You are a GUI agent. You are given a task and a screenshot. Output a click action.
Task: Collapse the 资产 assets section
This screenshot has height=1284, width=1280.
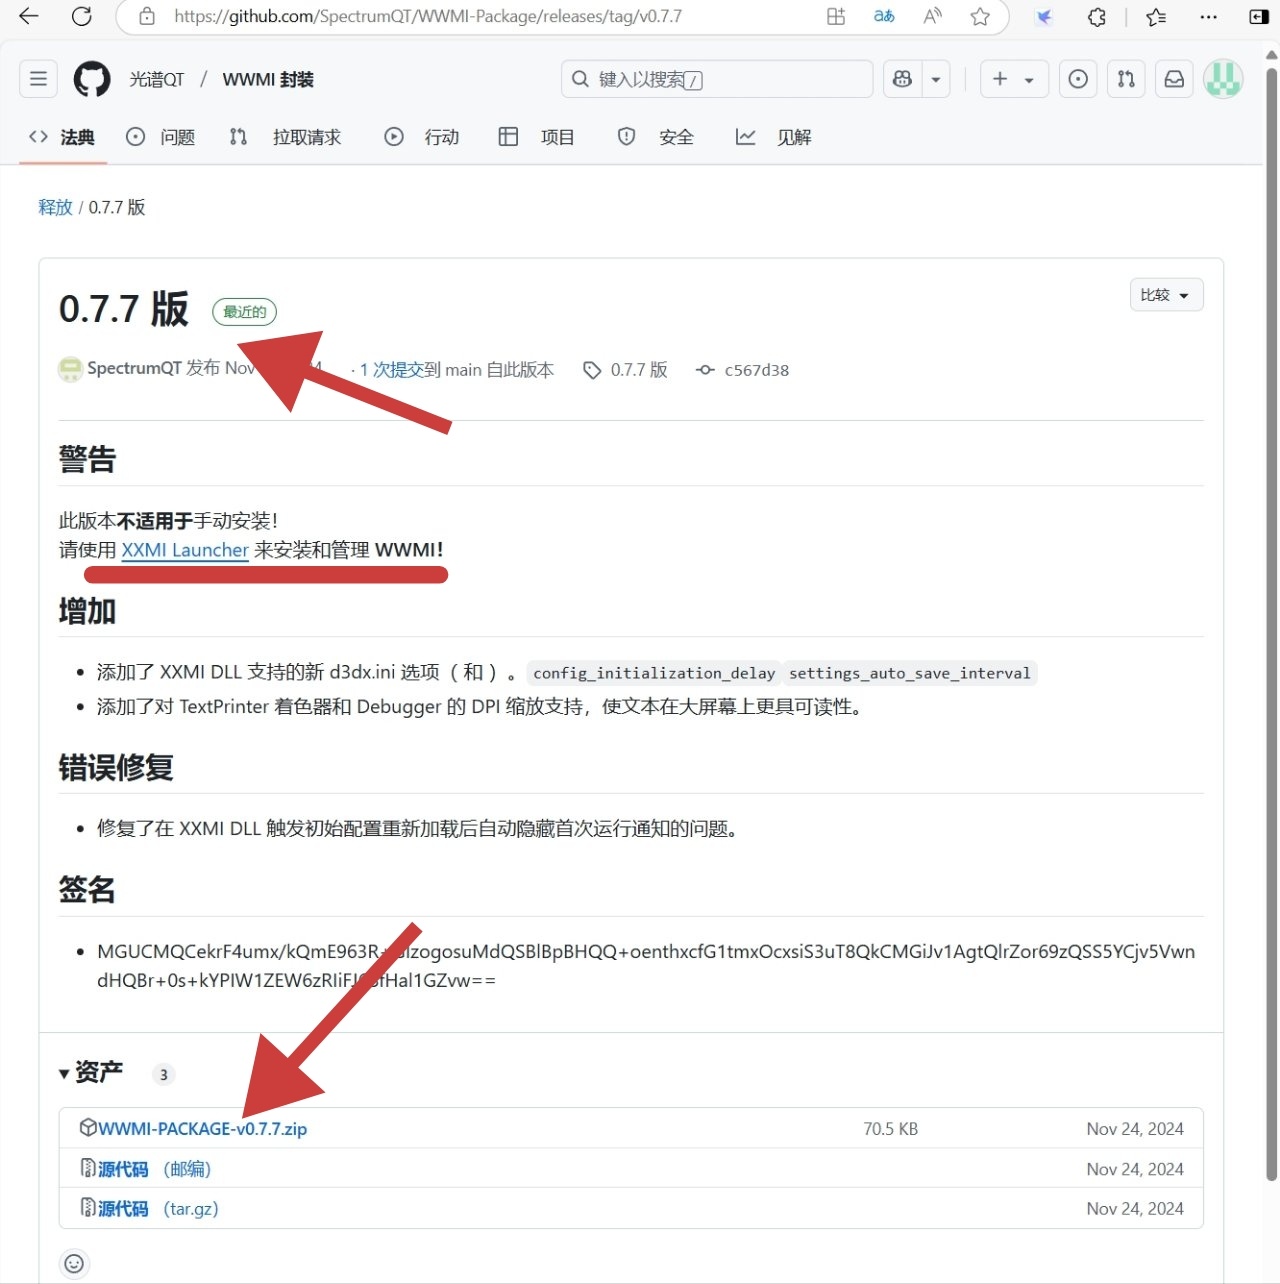[x=91, y=1072]
